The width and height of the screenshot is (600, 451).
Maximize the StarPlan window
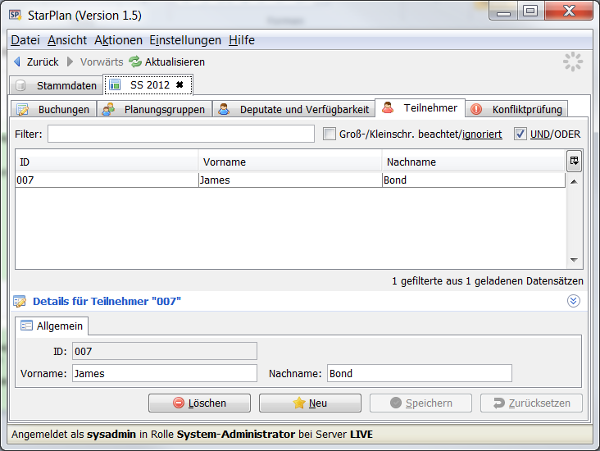point(531,11)
